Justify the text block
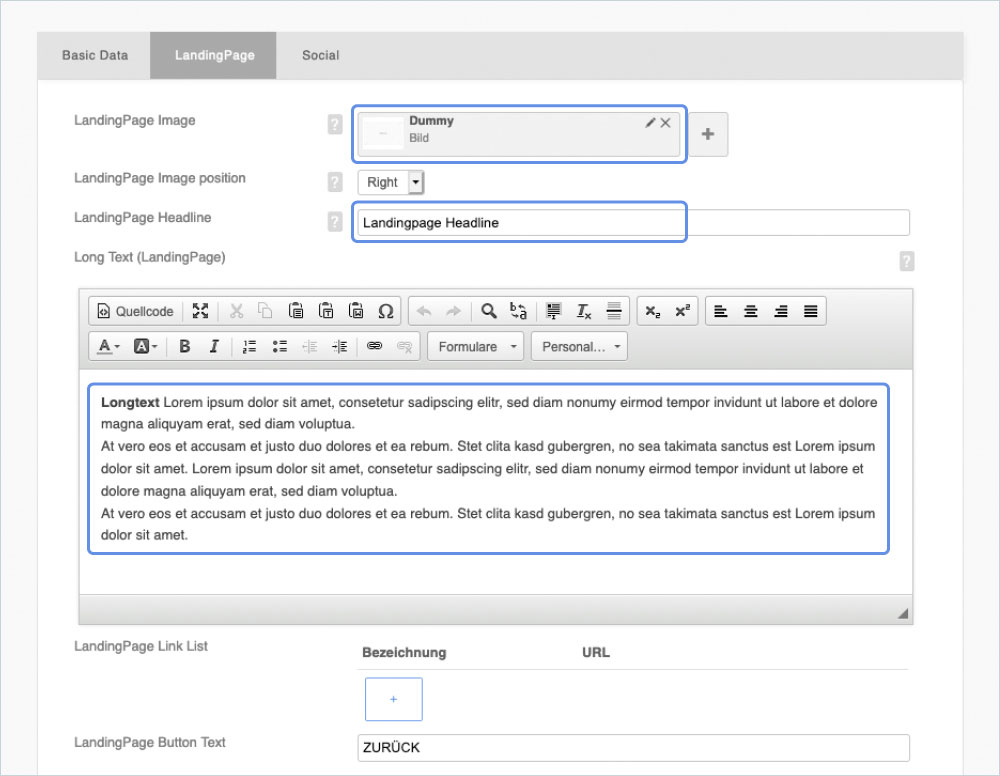1000x776 pixels. (811, 311)
